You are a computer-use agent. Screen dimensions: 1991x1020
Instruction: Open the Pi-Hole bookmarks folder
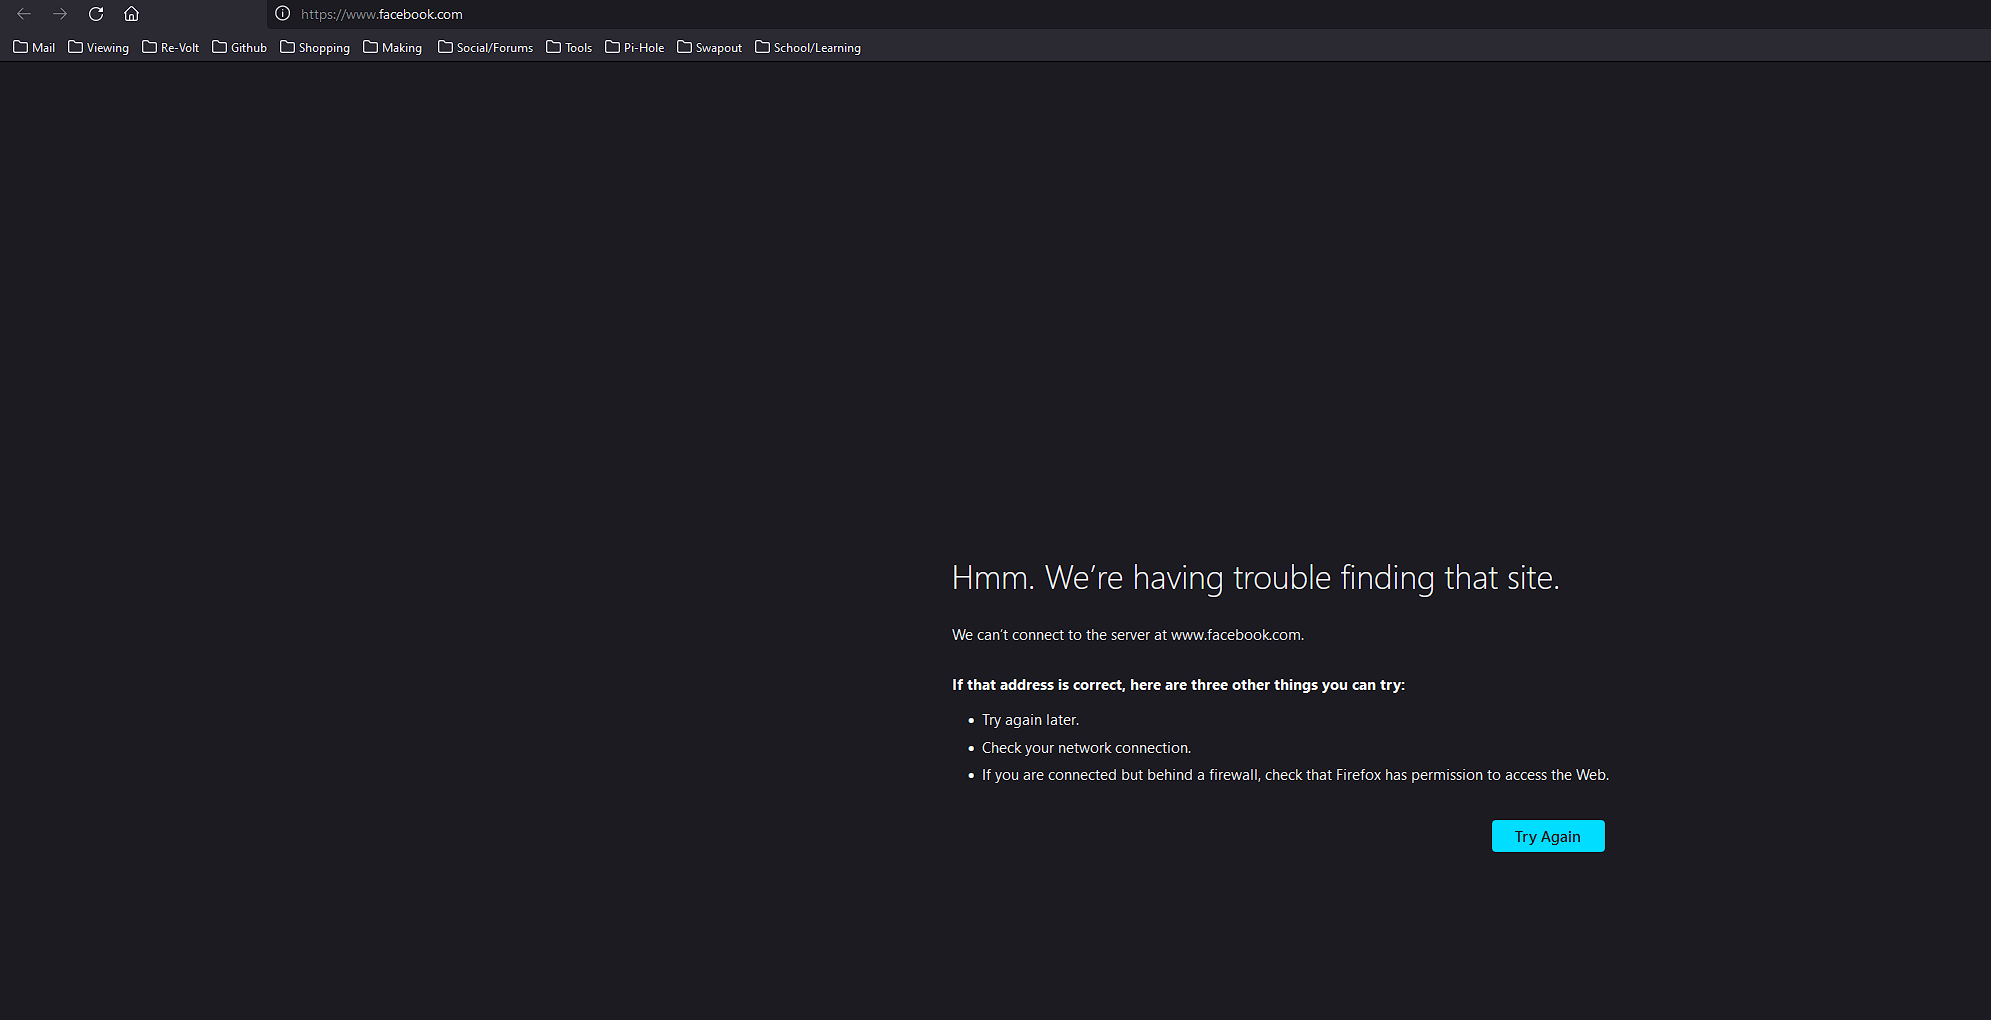click(634, 47)
